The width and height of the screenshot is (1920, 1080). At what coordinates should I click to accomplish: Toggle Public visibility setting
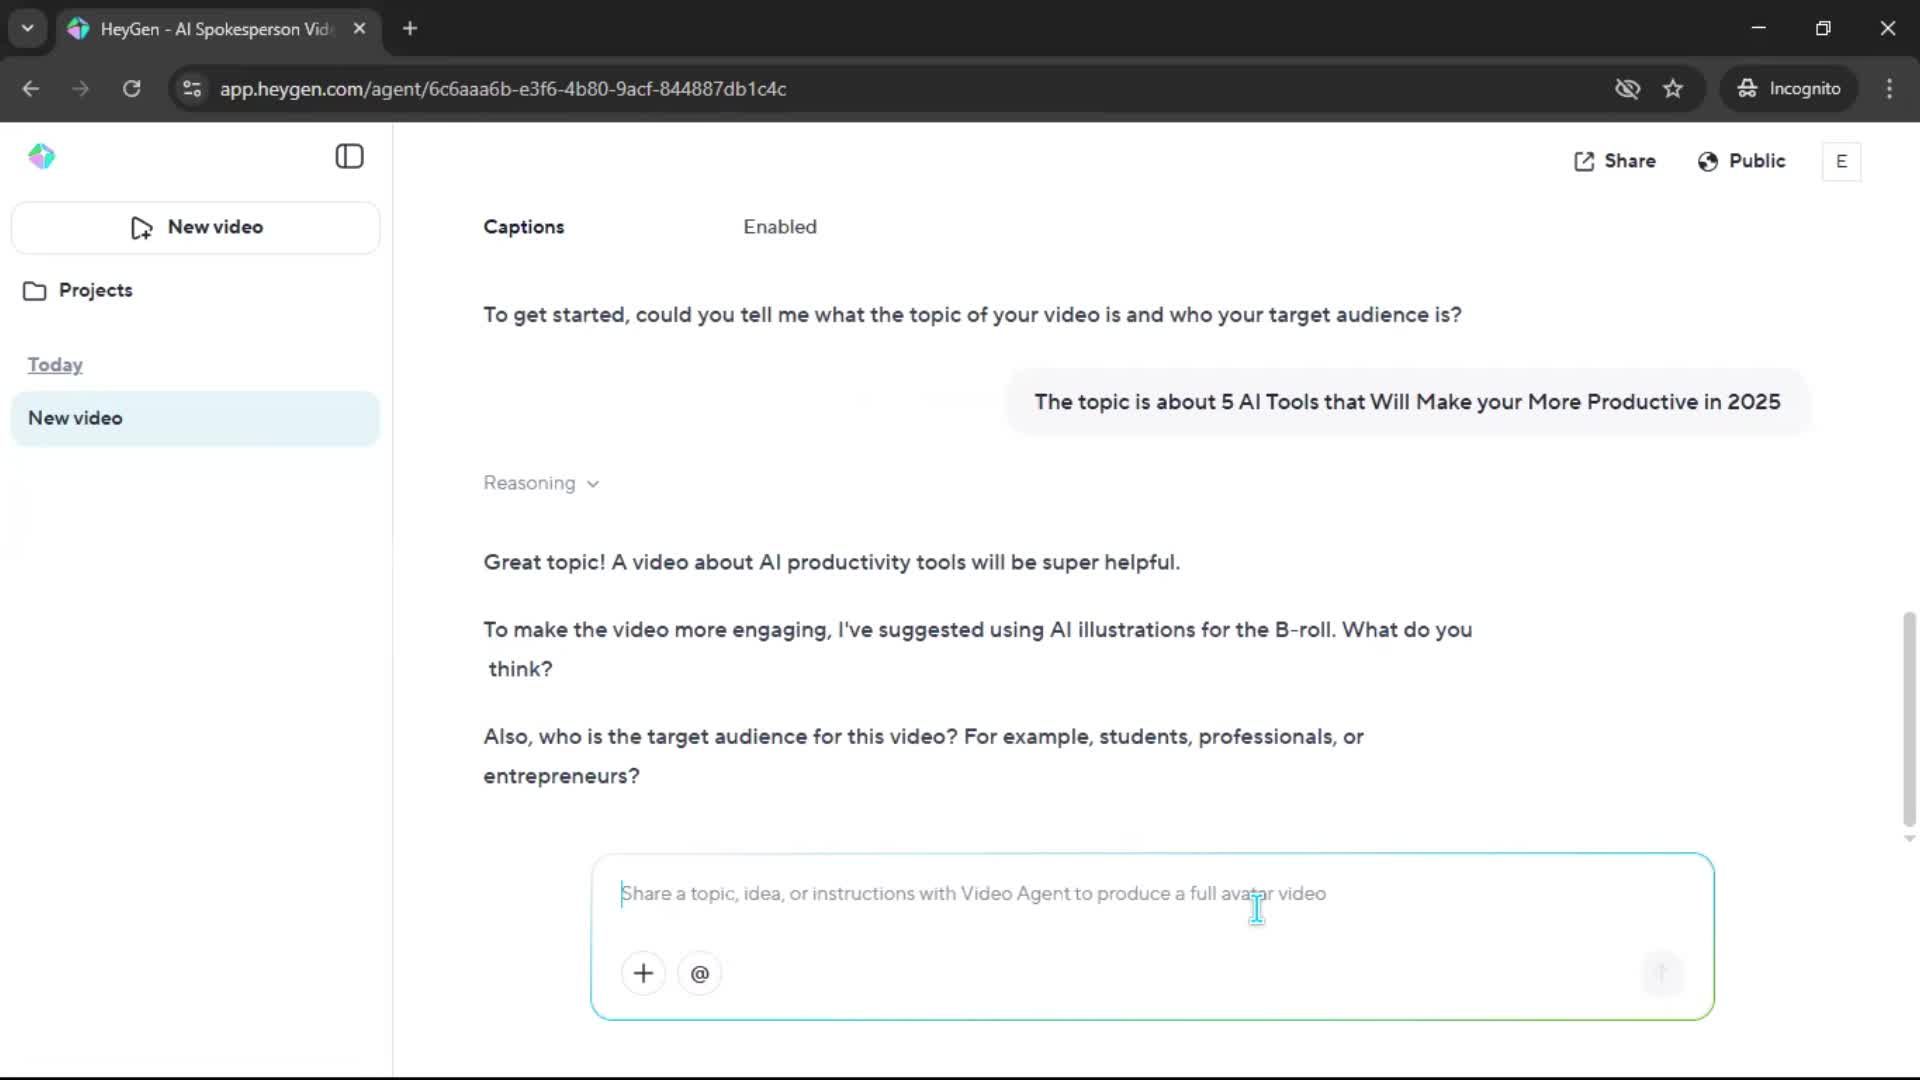pos(1741,161)
